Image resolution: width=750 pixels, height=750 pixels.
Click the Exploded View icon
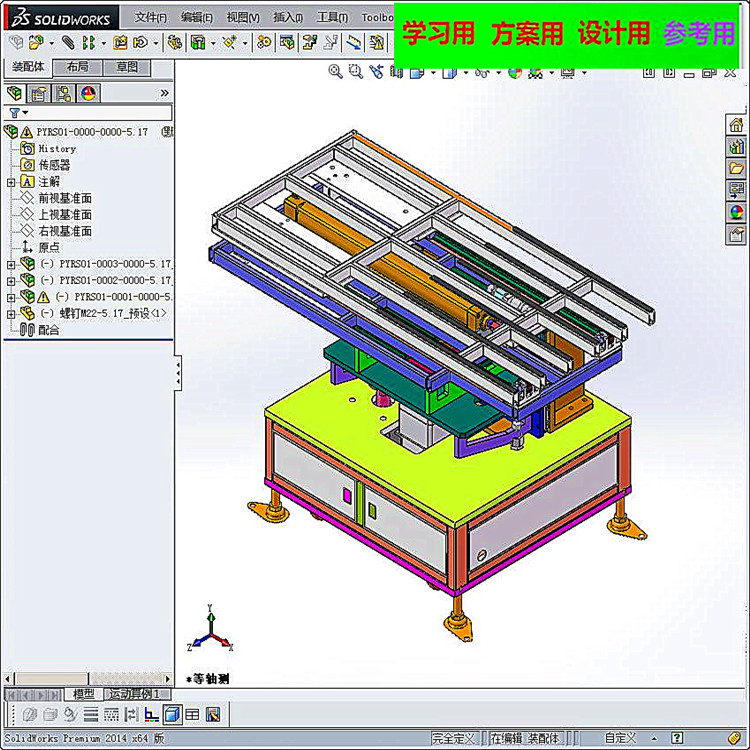[x=310, y=43]
